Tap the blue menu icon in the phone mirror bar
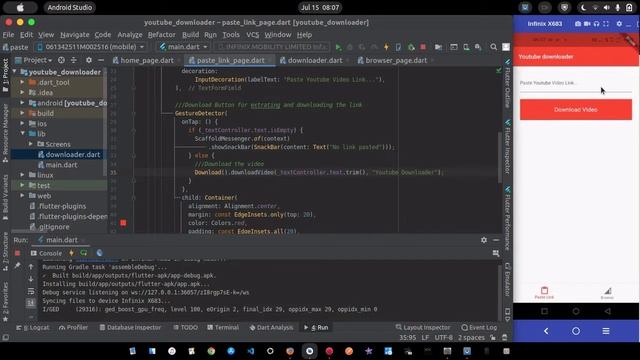The height and width of the screenshot is (360, 640). 606,331
